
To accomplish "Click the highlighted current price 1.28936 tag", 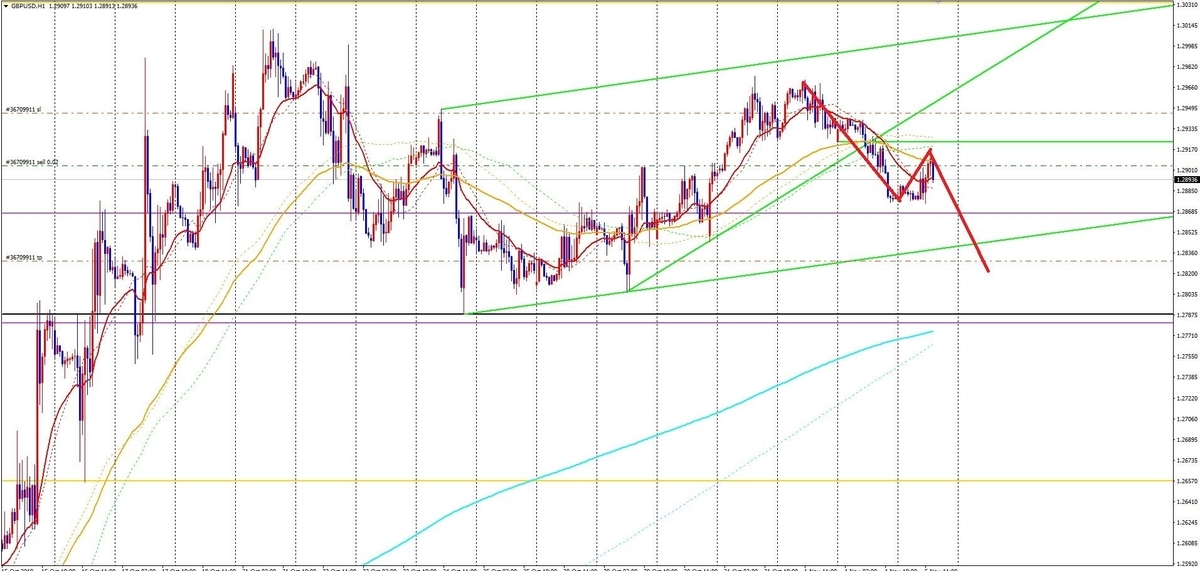I will click(1186, 180).
